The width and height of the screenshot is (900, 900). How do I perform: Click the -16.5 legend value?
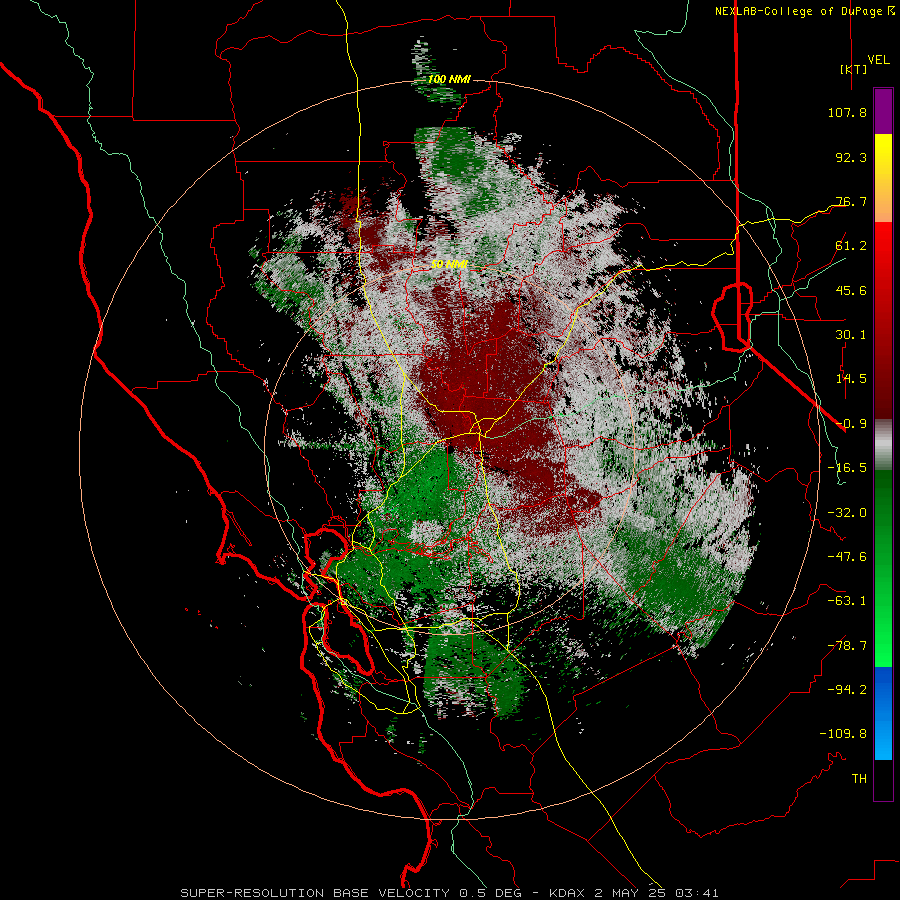847,468
